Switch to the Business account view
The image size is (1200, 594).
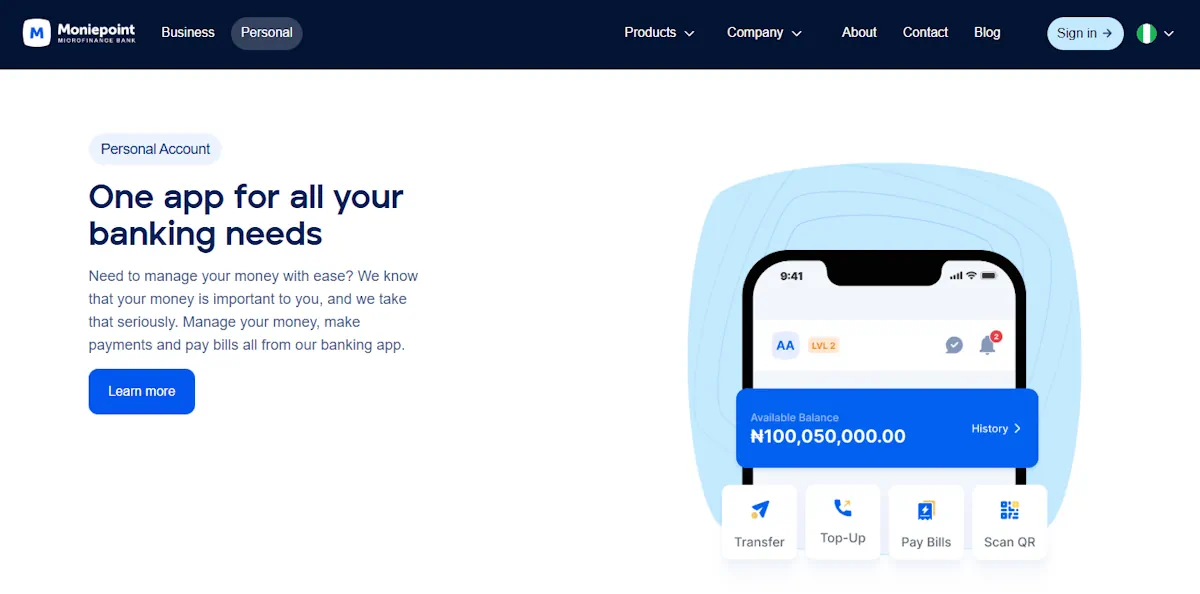coord(188,32)
